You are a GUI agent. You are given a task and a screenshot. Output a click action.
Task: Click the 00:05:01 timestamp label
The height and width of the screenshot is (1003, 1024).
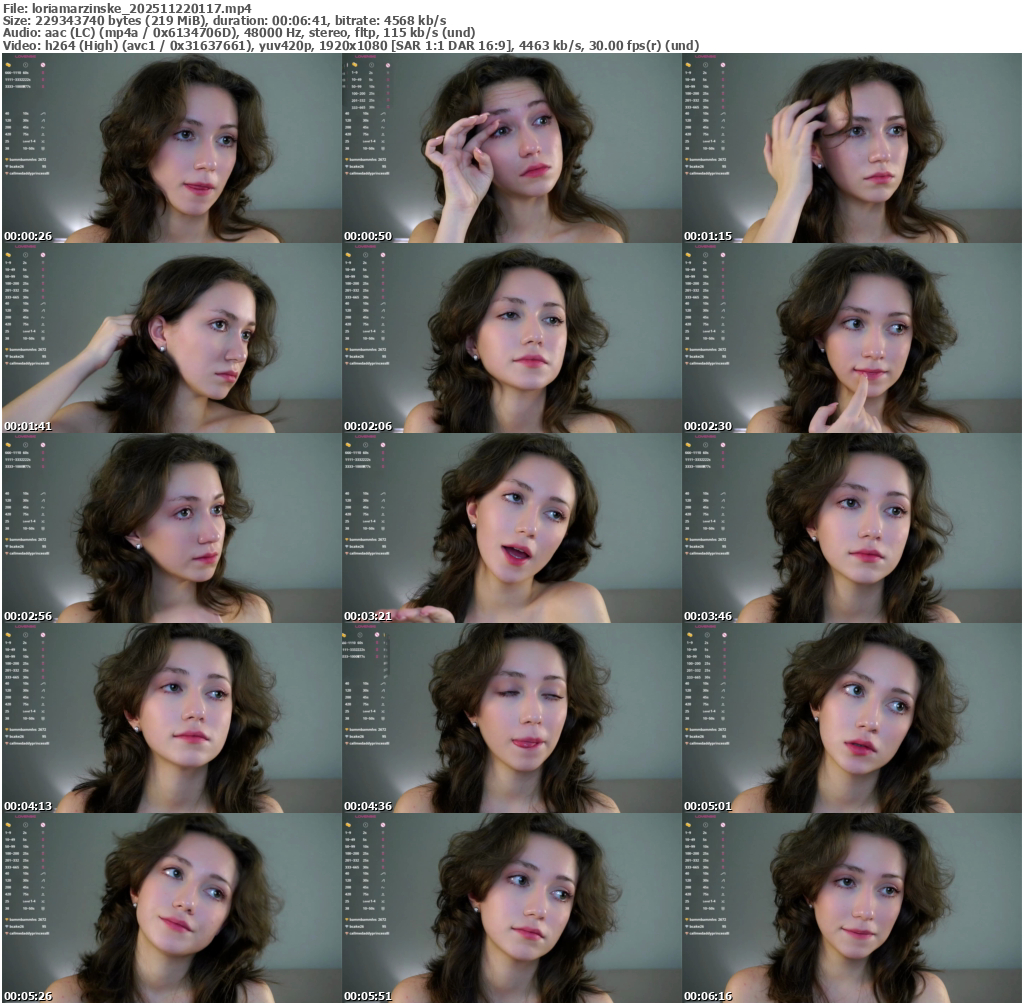pyautogui.click(x=708, y=806)
